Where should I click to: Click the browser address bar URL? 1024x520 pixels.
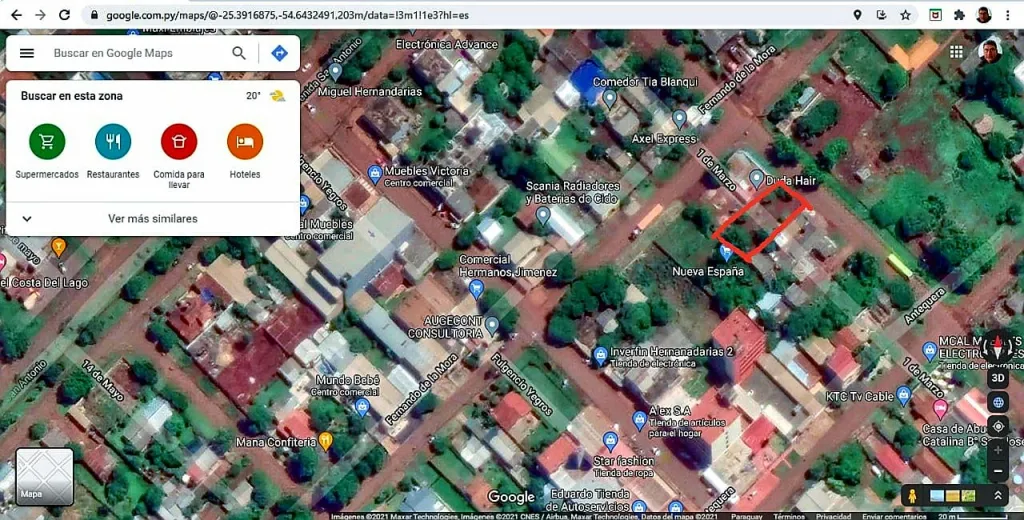[x=287, y=15]
